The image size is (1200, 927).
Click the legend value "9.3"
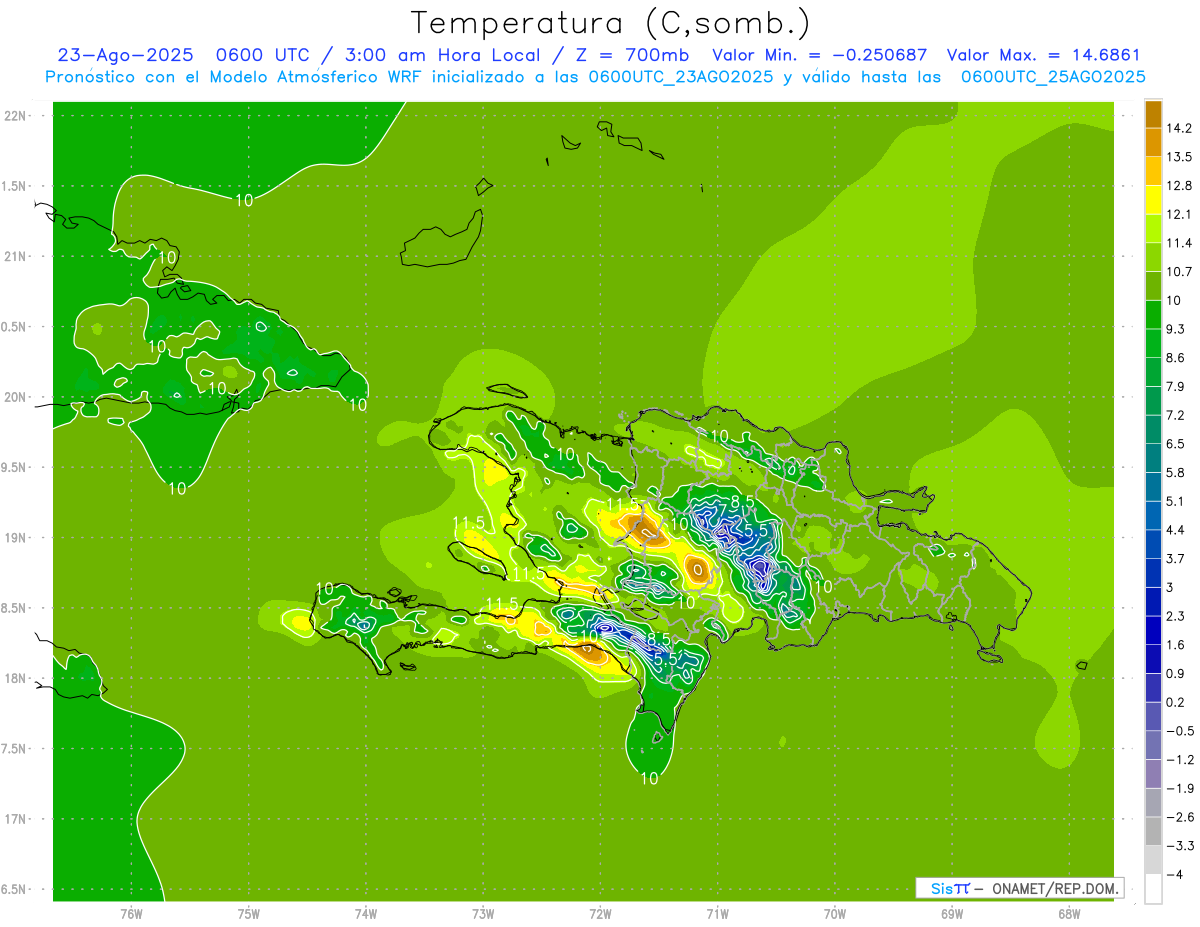coord(1175,329)
